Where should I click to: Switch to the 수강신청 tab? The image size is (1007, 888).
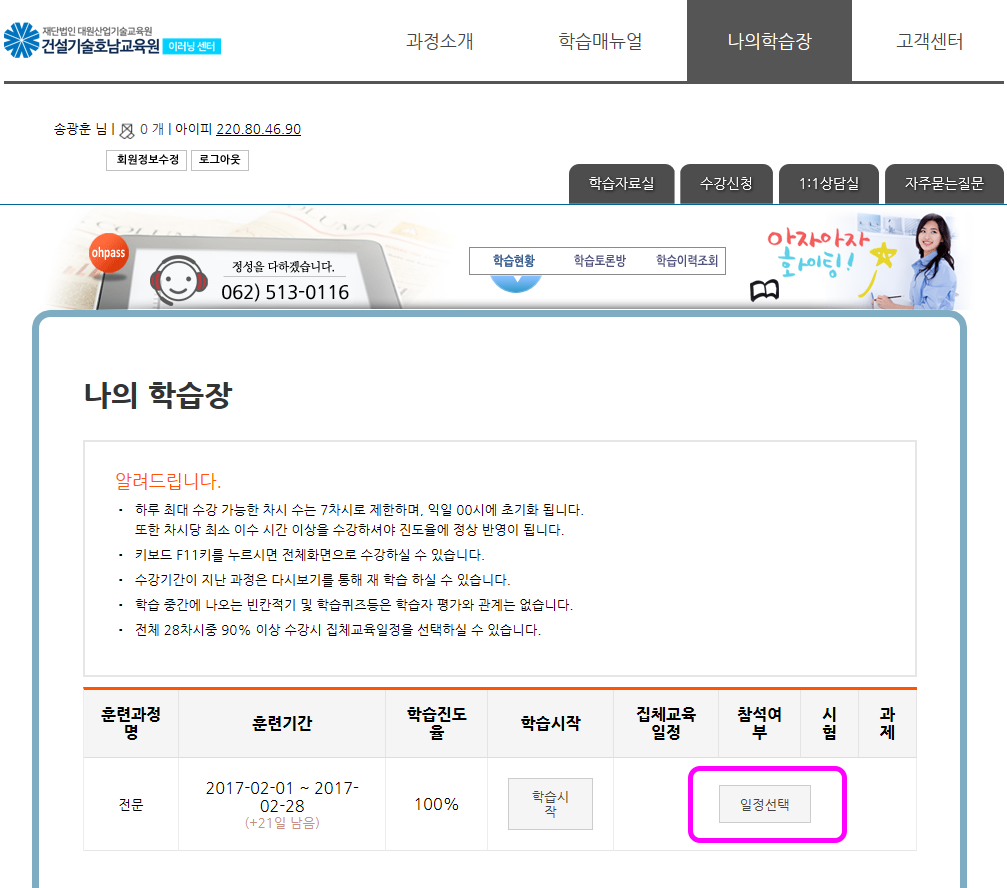725,184
